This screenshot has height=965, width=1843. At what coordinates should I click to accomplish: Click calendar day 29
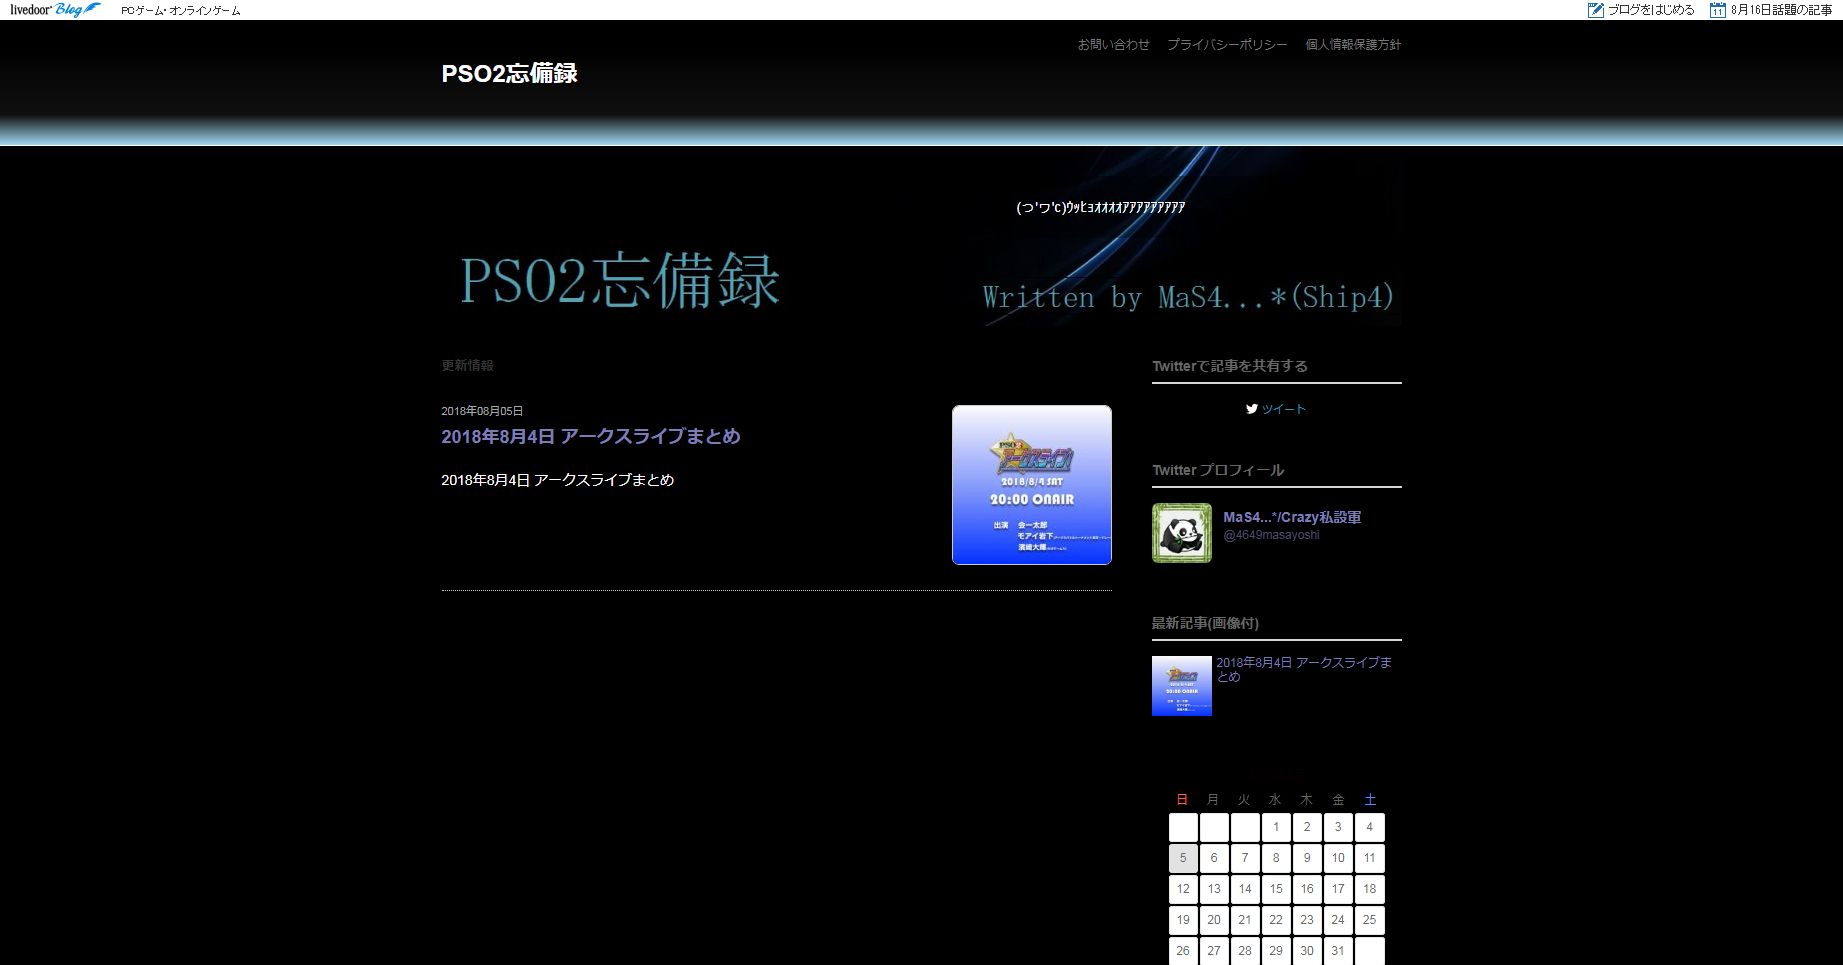pyautogui.click(x=1276, y=951)
